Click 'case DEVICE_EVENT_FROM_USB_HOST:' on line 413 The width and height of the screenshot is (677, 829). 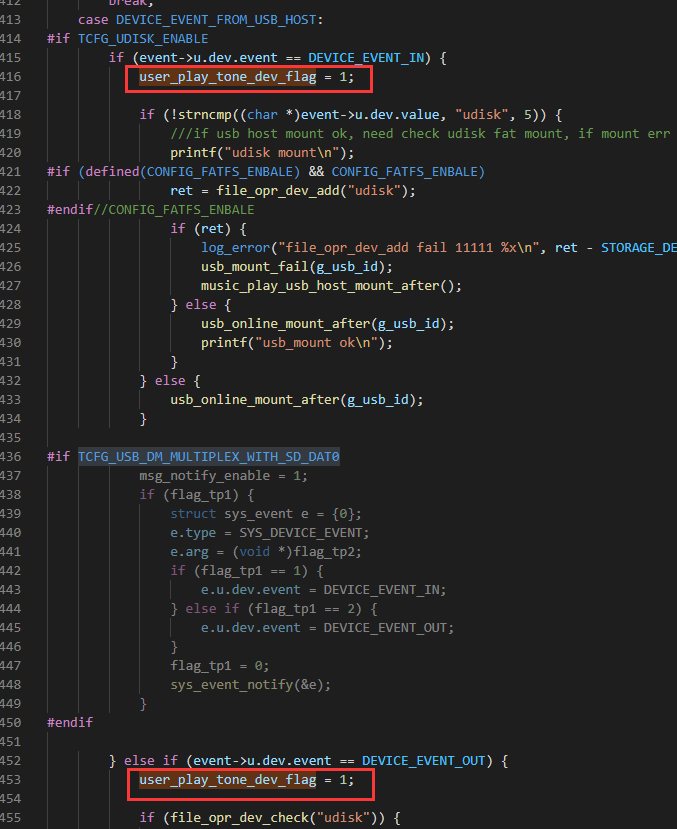pyautogui.click(x=200, y=20)
